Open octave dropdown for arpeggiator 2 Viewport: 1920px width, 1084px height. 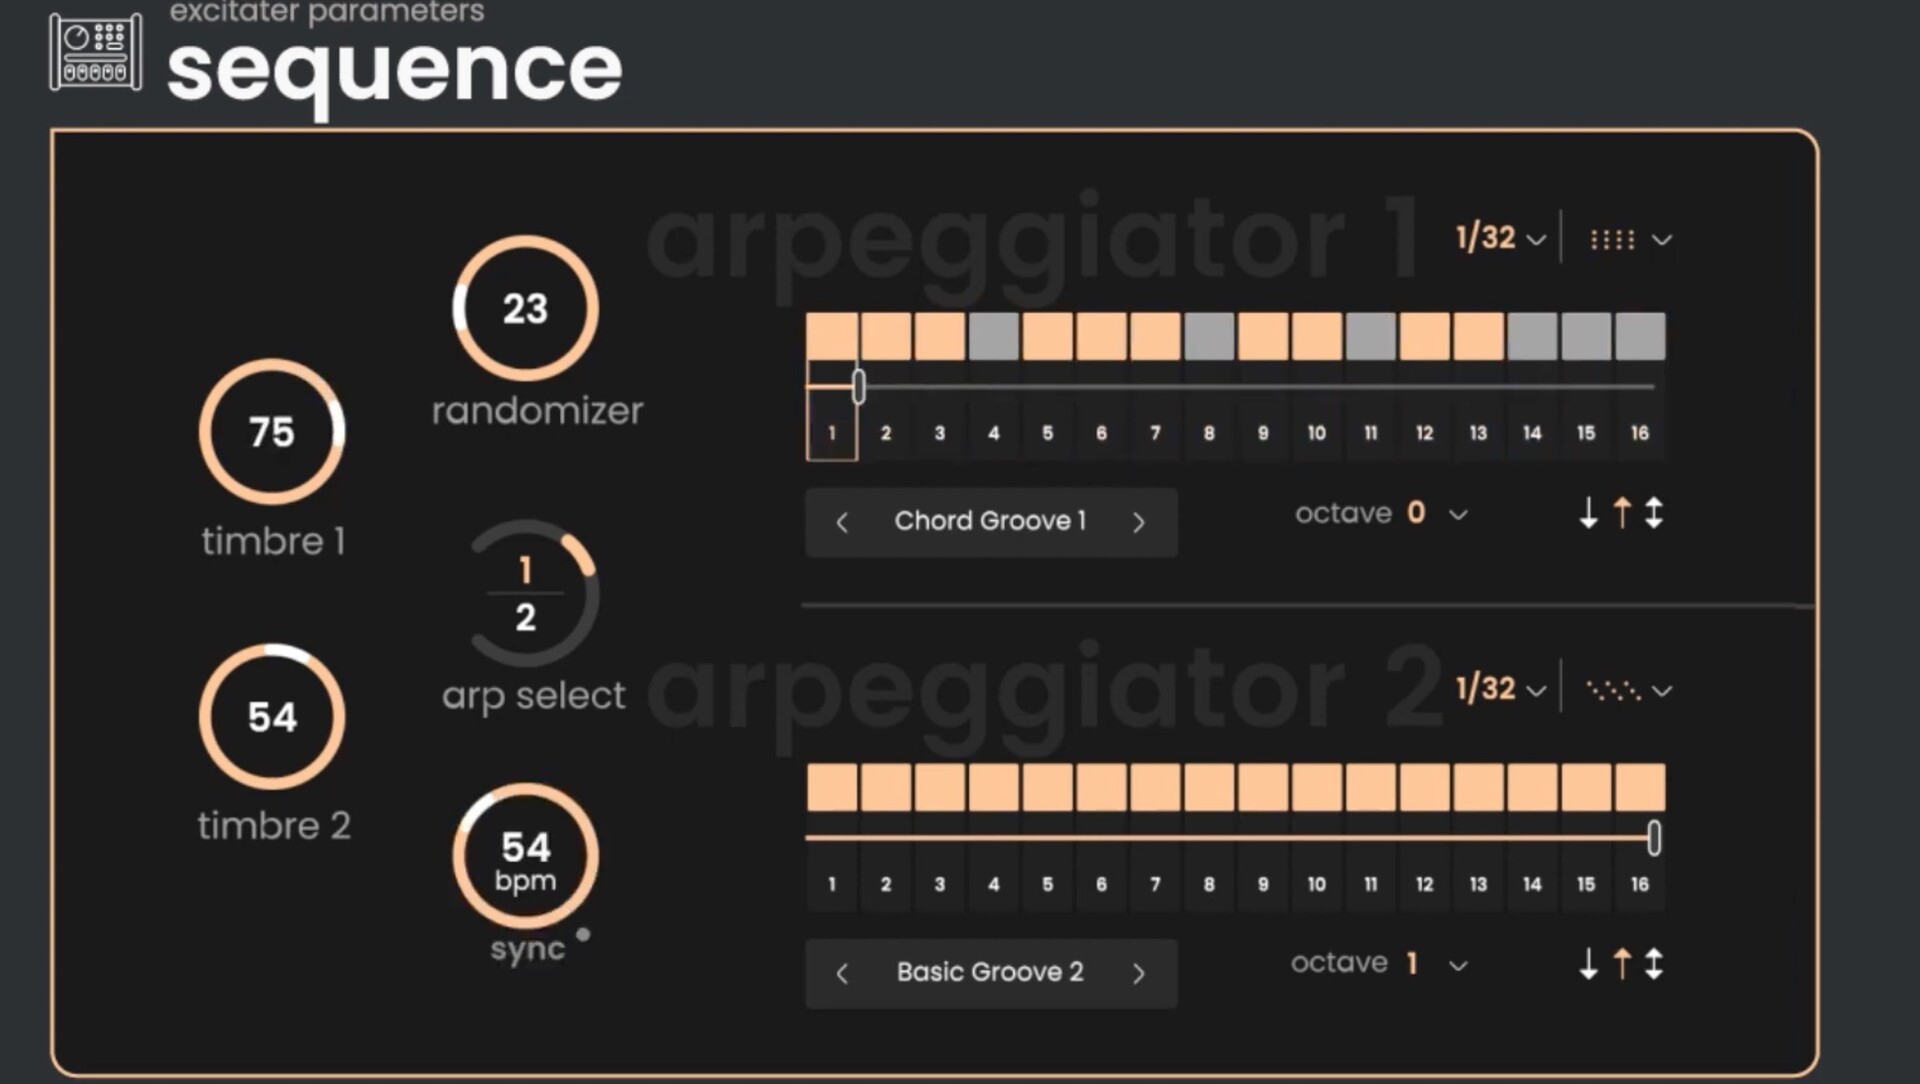[1458, 966]
